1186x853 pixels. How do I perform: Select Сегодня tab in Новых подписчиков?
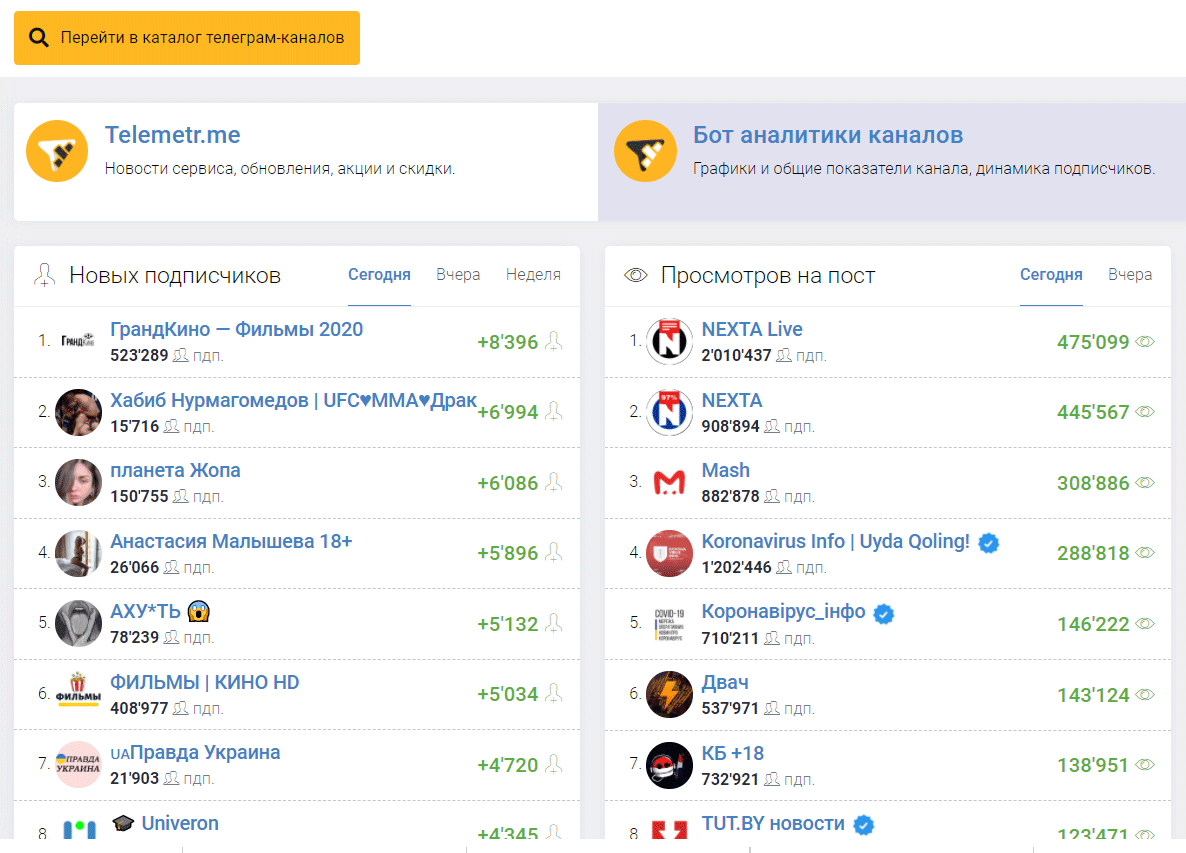[379, 275]
